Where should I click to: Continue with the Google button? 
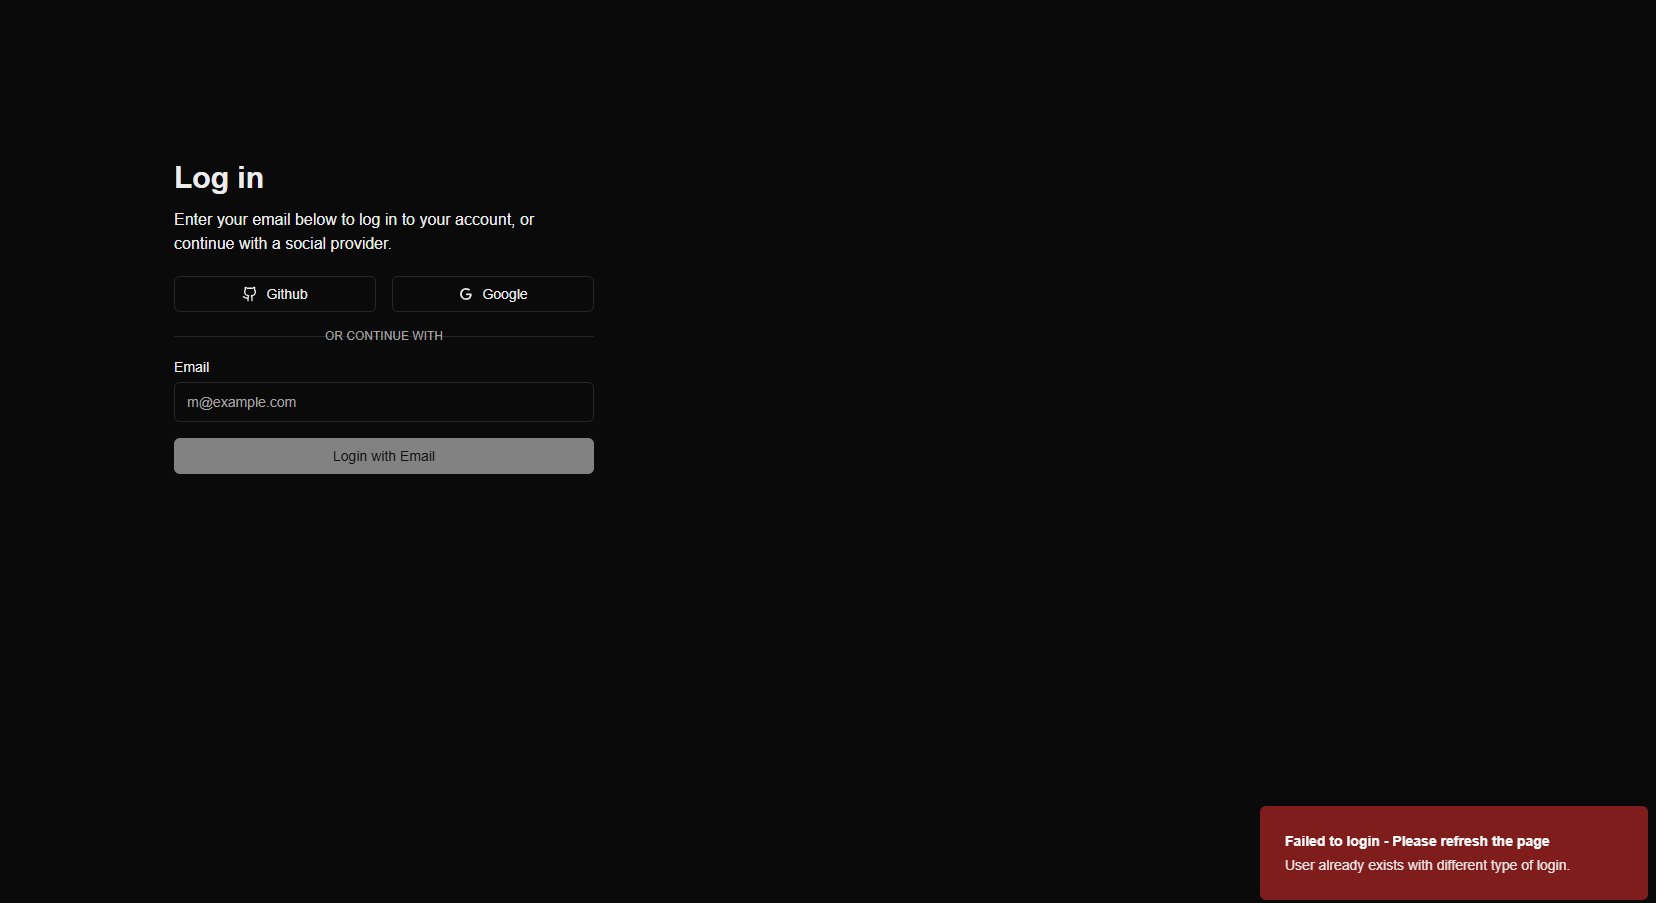(493, 294)
